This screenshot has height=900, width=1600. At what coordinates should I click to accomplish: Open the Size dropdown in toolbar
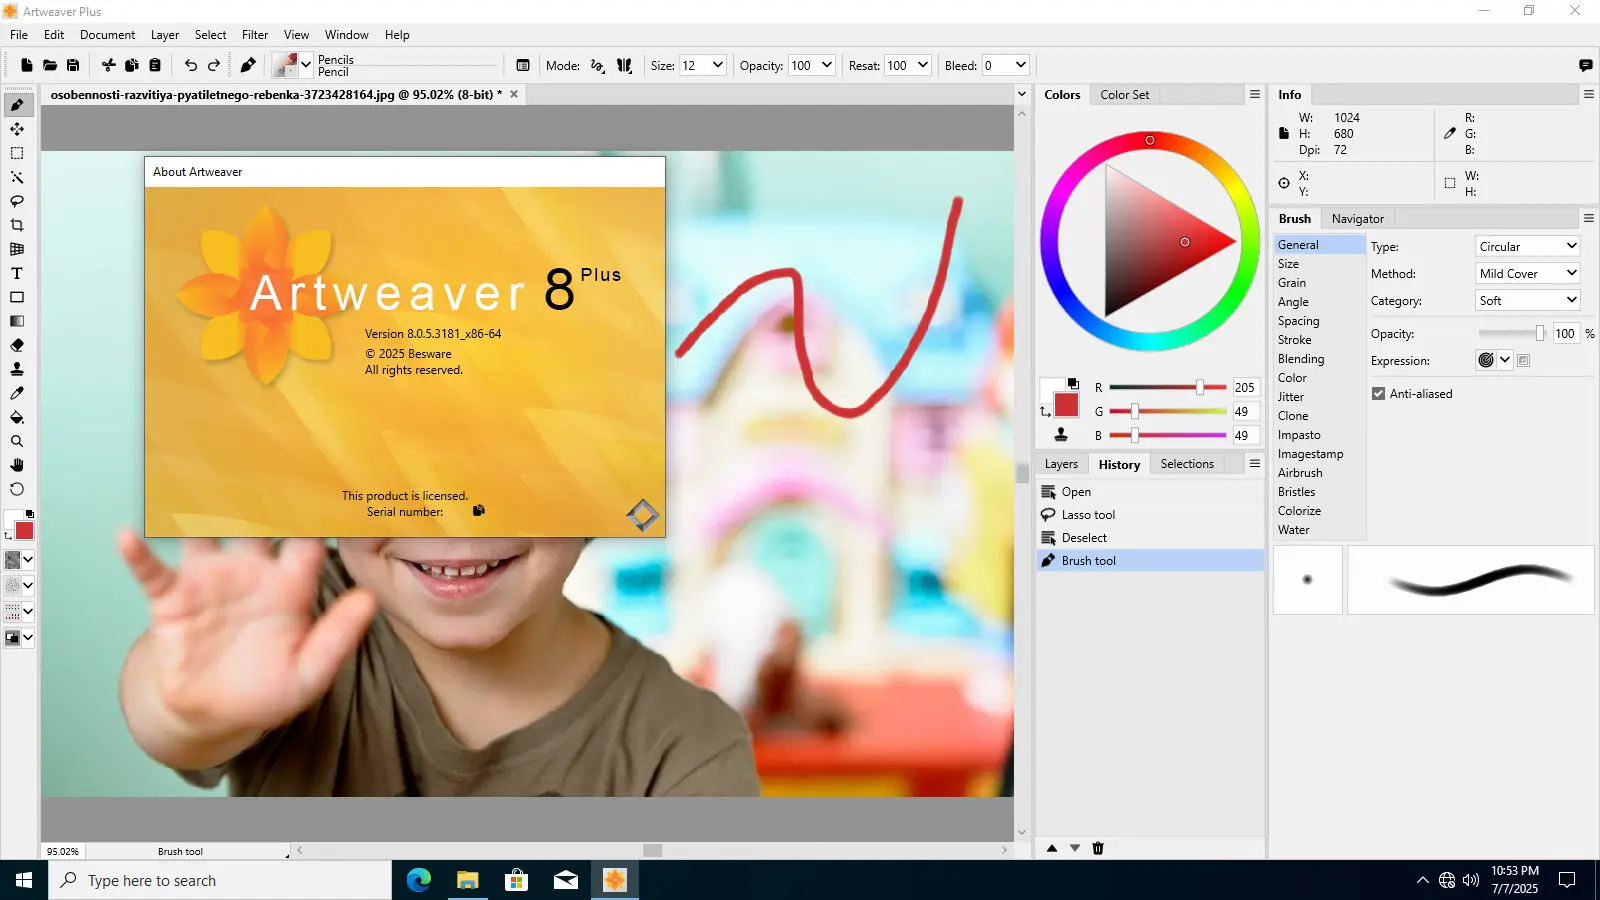[x=717, y=66]
